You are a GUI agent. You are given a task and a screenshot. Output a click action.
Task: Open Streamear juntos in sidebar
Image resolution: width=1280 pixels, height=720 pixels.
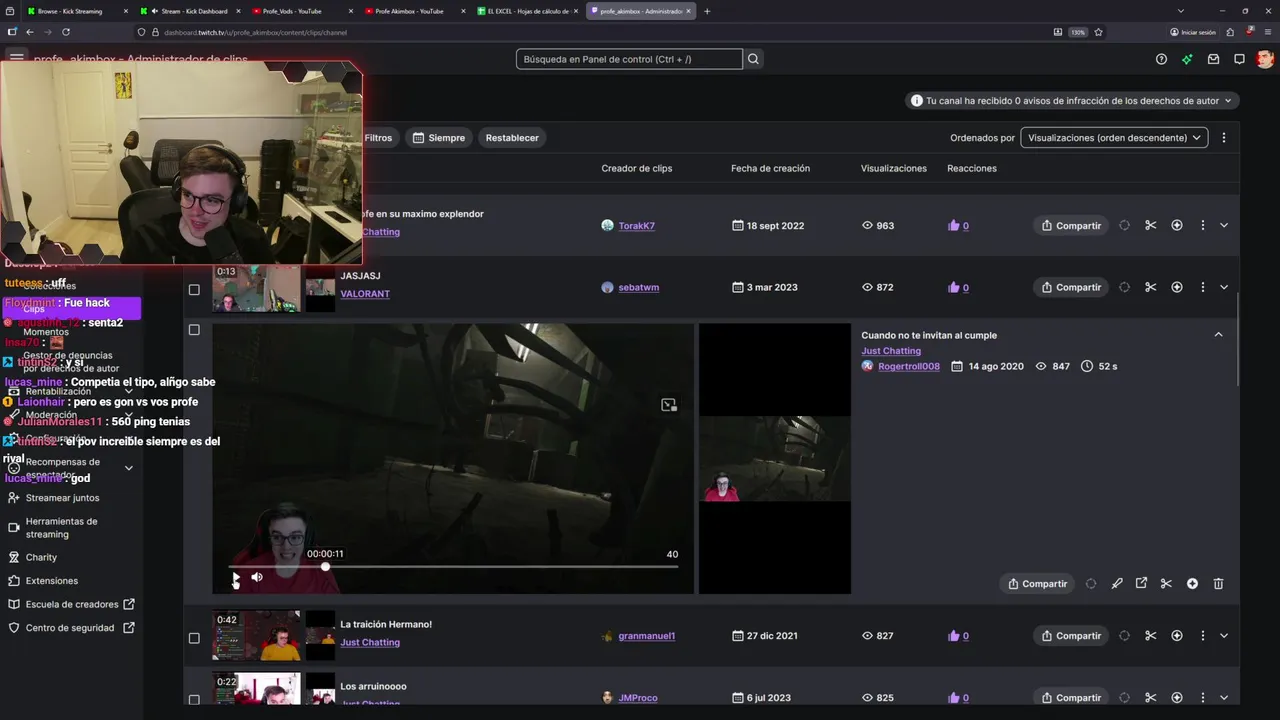coord(62,498)
